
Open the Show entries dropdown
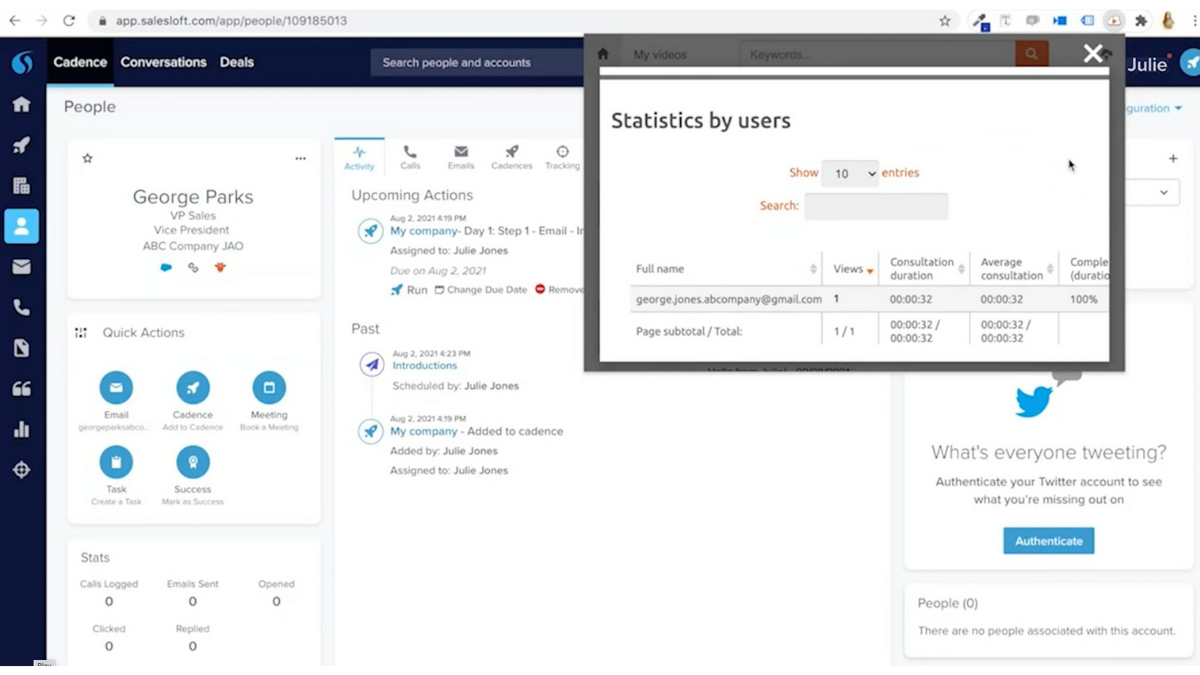point(850,173)
